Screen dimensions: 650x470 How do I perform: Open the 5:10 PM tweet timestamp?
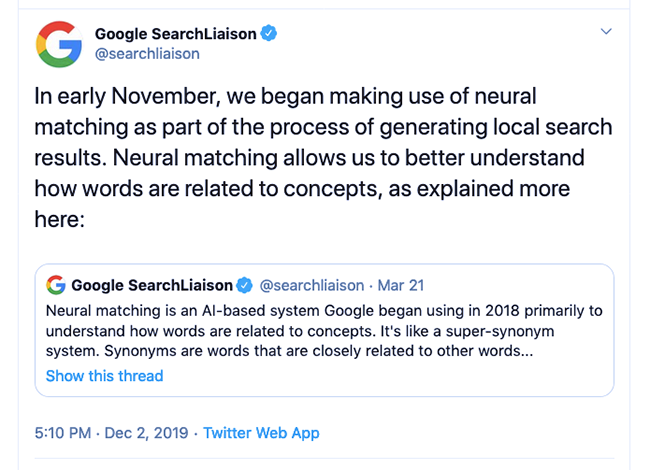click(x=63, y=433)
